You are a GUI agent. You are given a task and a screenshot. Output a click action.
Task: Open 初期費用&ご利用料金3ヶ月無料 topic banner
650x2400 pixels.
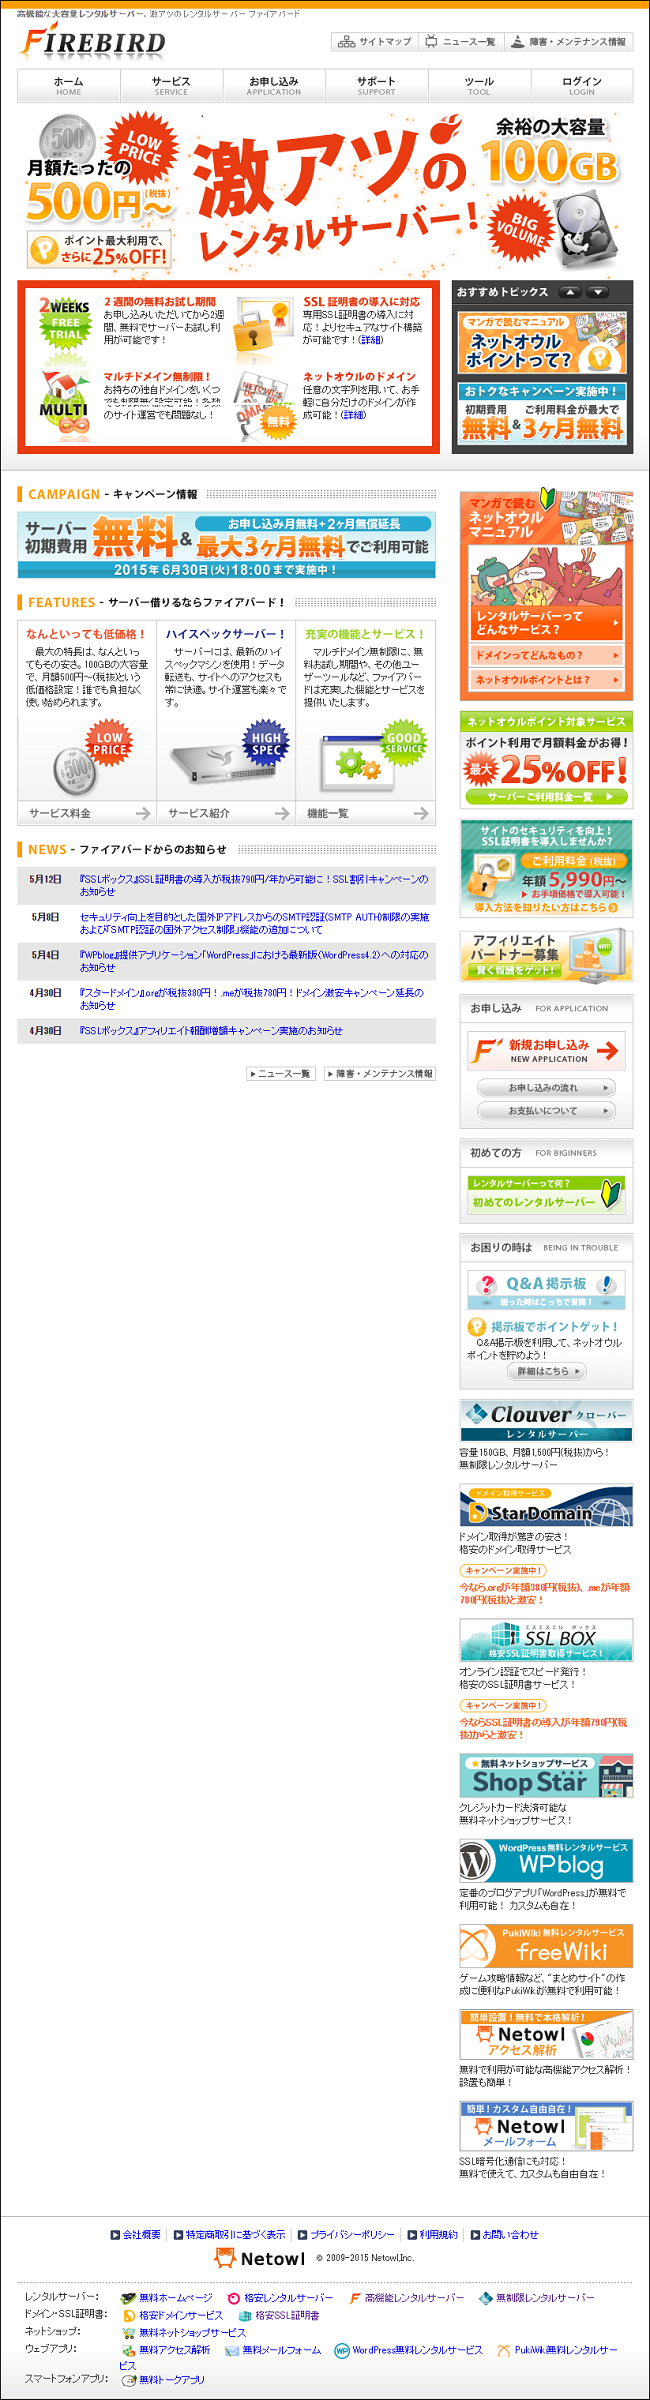(x=542, y=414)
